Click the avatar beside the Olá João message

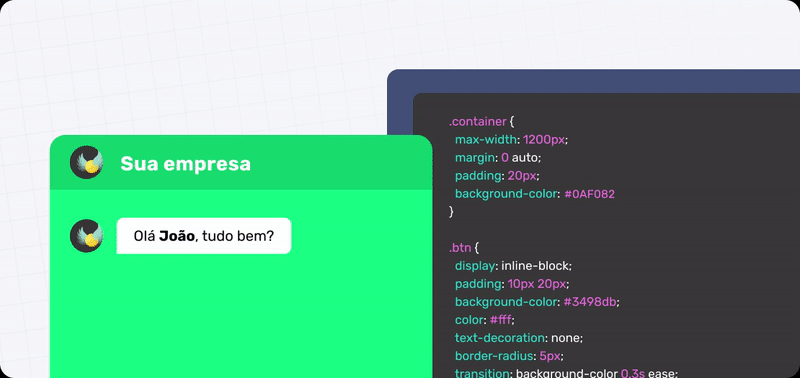(87, 236)
